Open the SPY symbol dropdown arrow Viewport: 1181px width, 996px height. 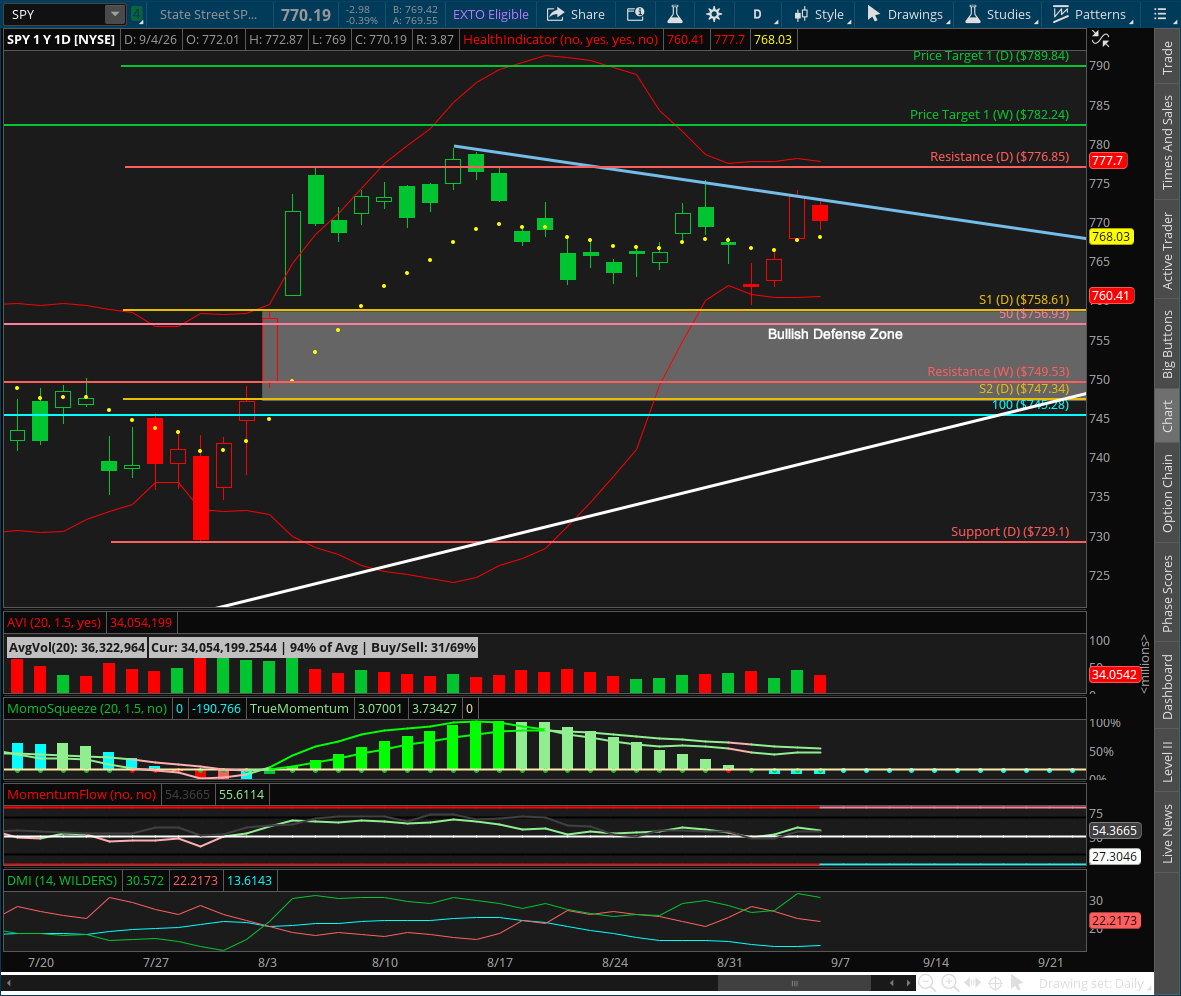coord(114,14)
